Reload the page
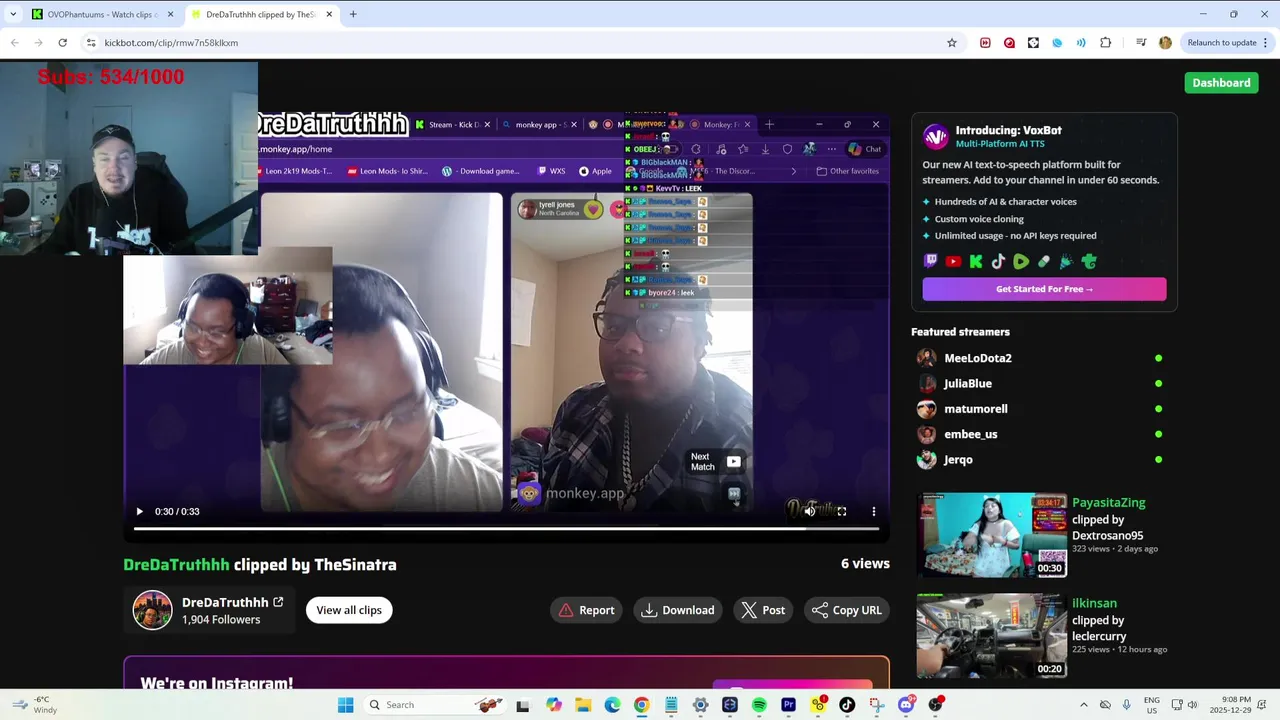Image resolution: width=1280 pixels, height=720 pixels. pos(62,43)
